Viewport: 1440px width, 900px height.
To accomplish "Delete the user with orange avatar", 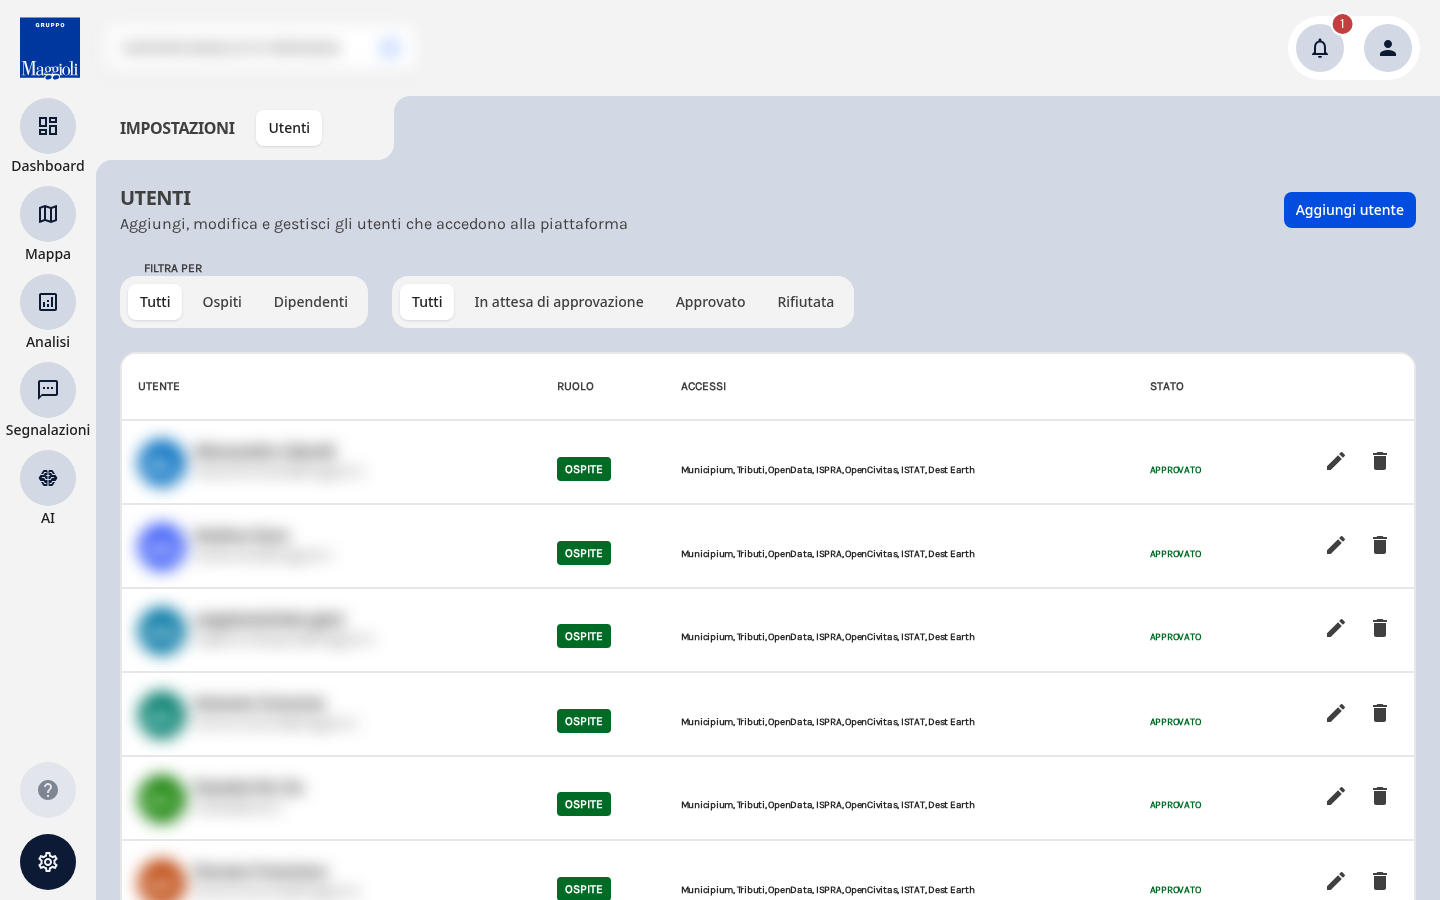I will [1380, 881].
